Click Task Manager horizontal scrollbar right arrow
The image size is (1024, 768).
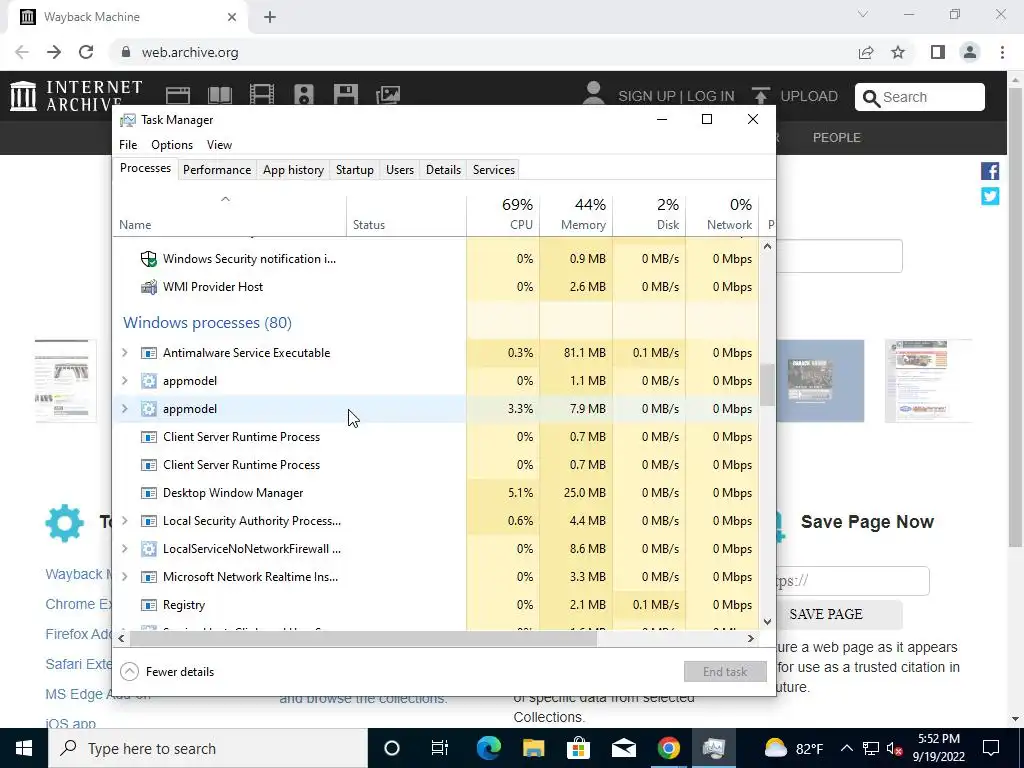tap(751, 638)
